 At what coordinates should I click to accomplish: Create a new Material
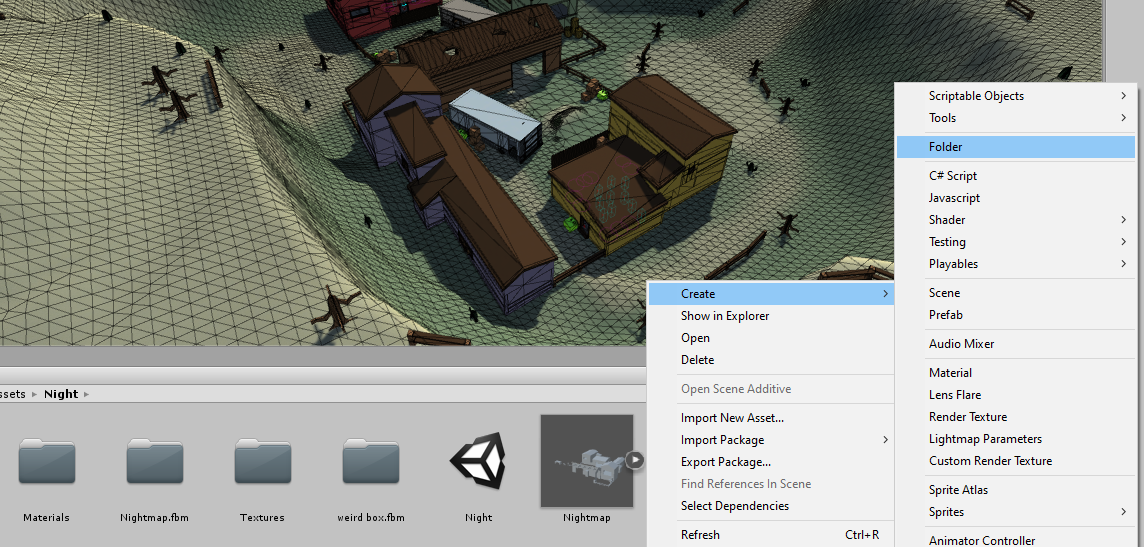click(x=1016, y=373)
